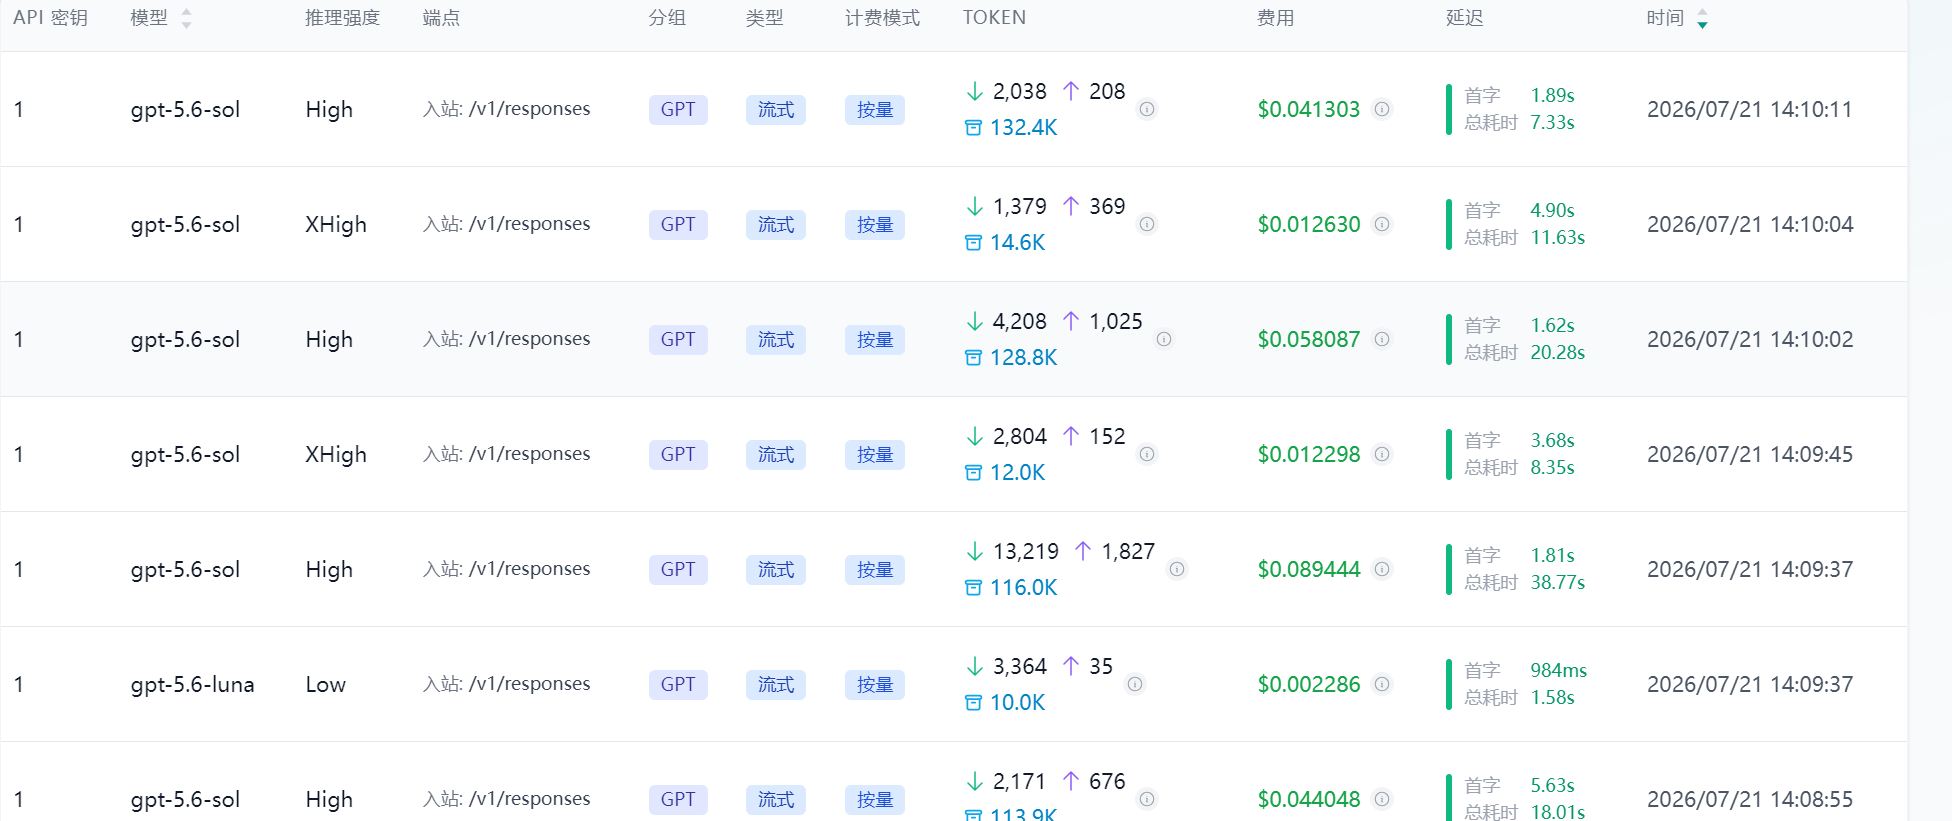Screen dimensions: 1952x821
Task: Click info icon next to $0.041303 cost
Action: [1382, 109]
